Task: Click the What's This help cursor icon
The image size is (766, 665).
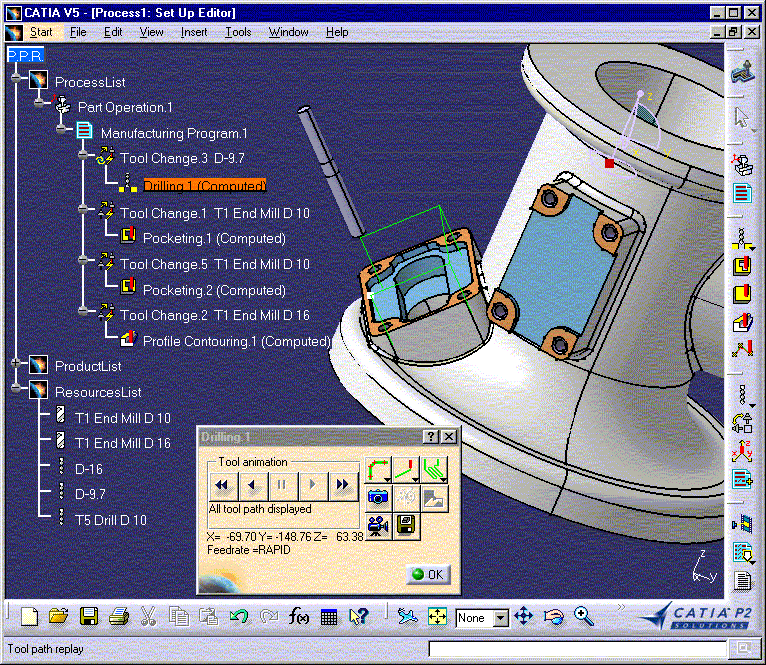Action: [x=359, y=617]
